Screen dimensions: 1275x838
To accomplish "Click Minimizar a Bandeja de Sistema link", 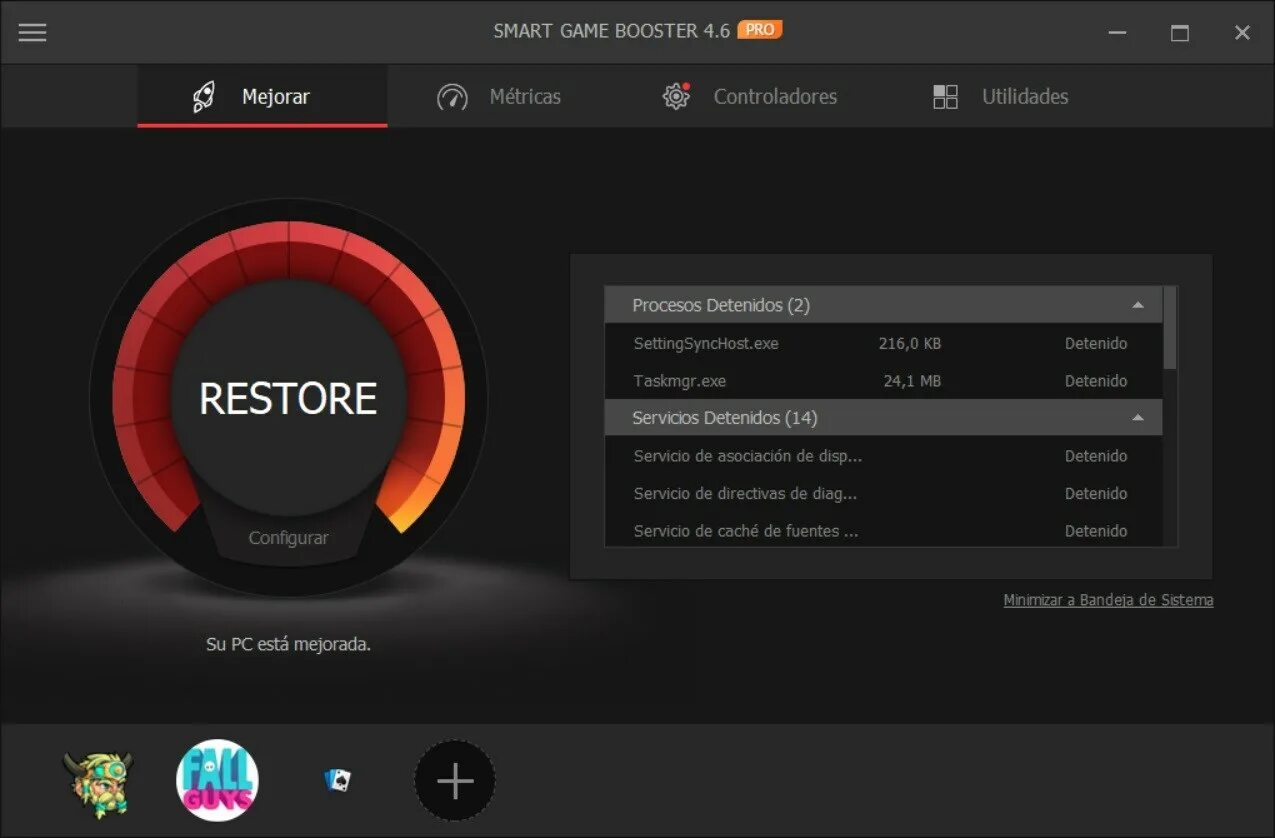I will point(1108,600).
